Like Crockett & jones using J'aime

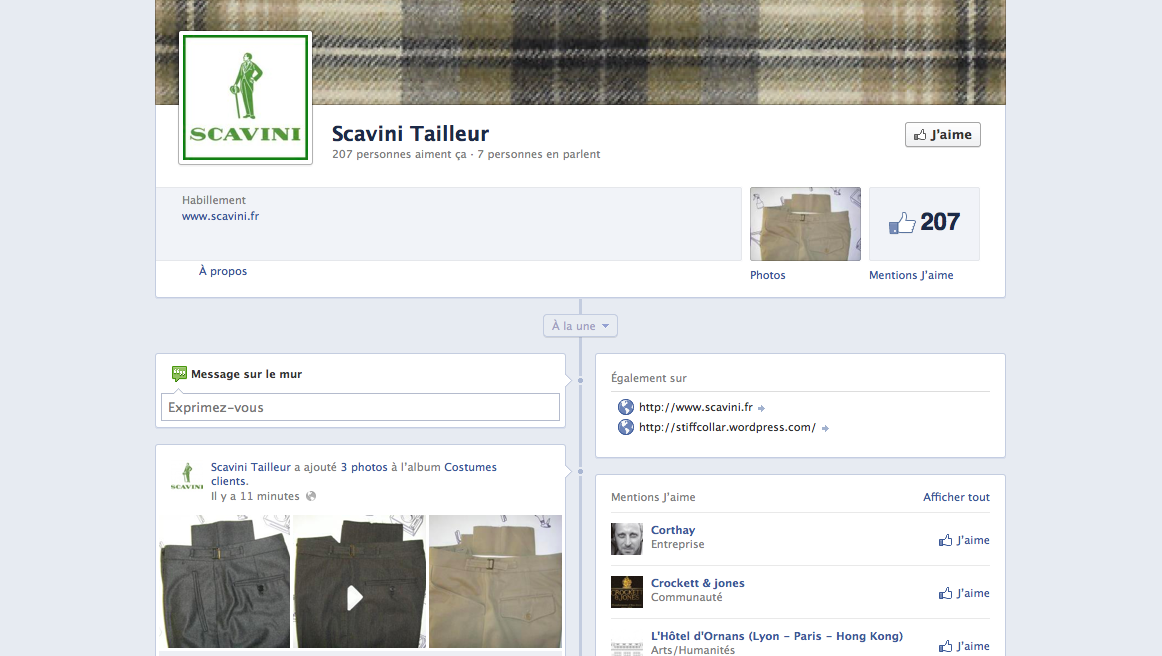964,593
